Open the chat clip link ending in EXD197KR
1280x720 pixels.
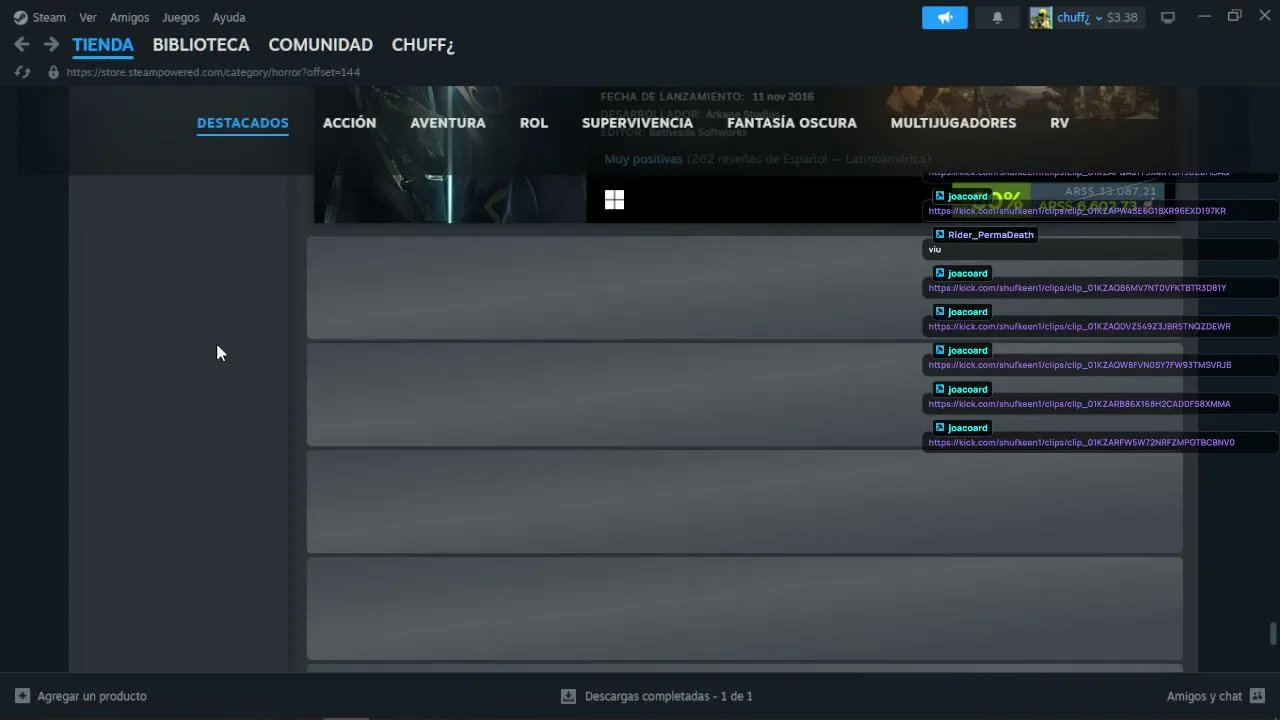point(1077,211)
